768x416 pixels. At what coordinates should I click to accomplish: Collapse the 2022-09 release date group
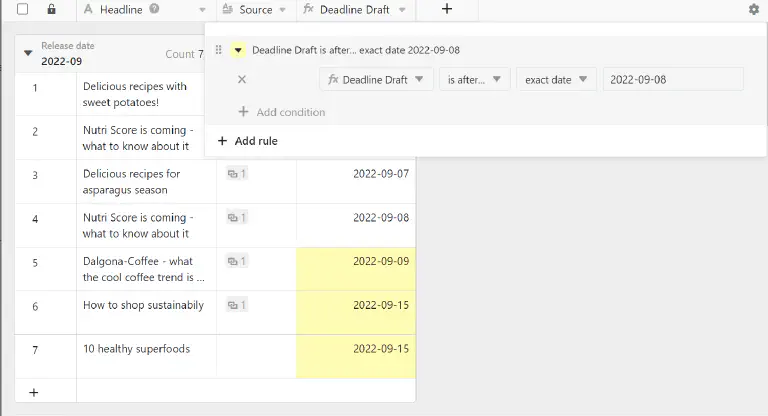pyautogui.click(x=28, y=53)
